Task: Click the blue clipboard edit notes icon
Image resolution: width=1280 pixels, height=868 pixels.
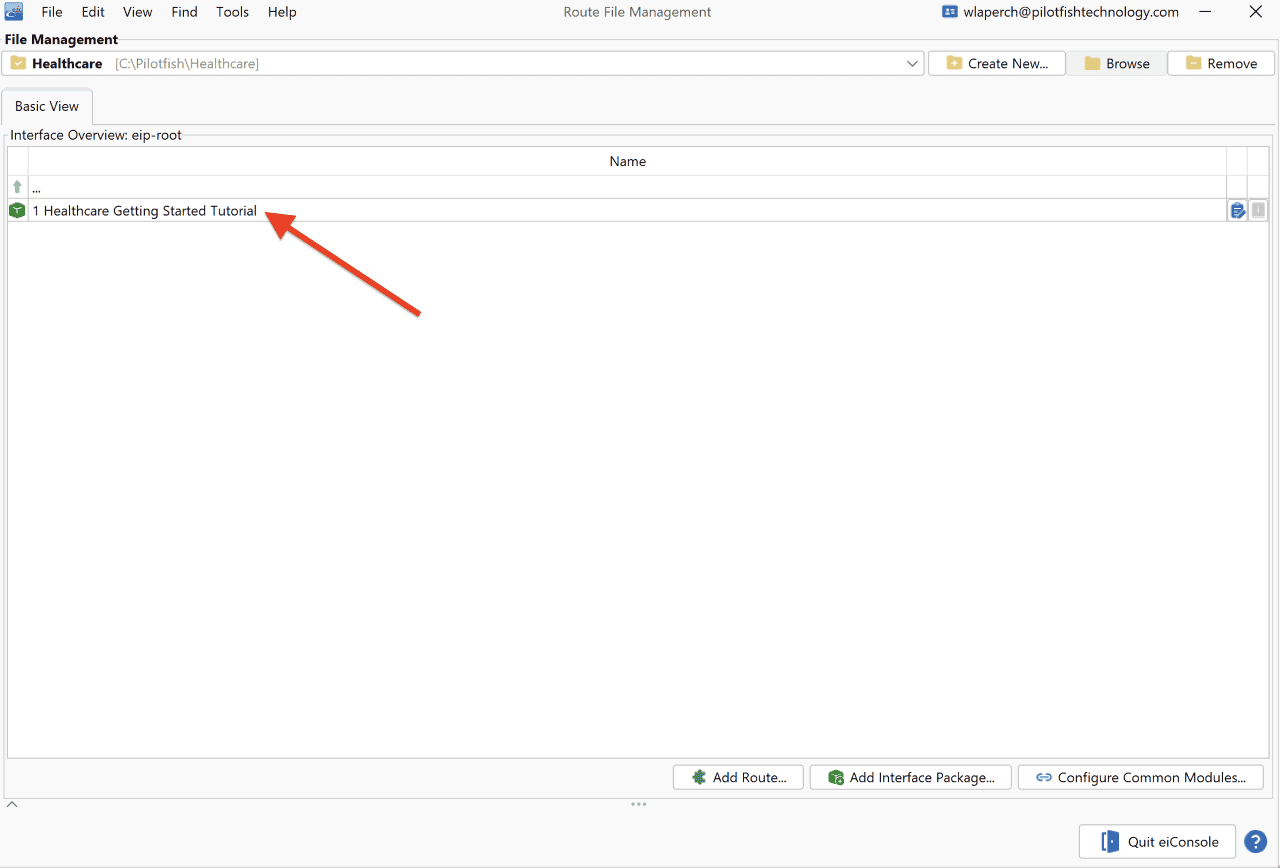Action: click(x=1238, y=210)
